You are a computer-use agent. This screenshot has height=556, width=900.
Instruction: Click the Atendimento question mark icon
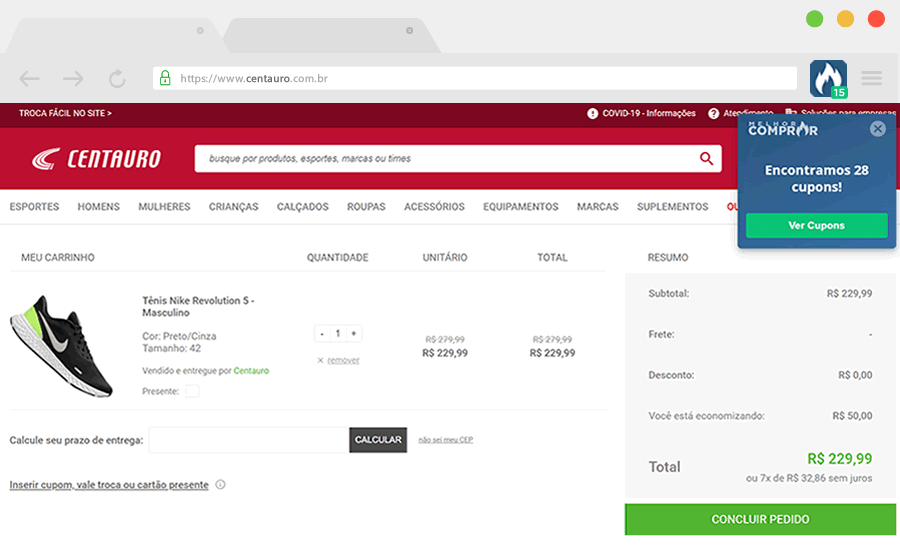(713, 114)
